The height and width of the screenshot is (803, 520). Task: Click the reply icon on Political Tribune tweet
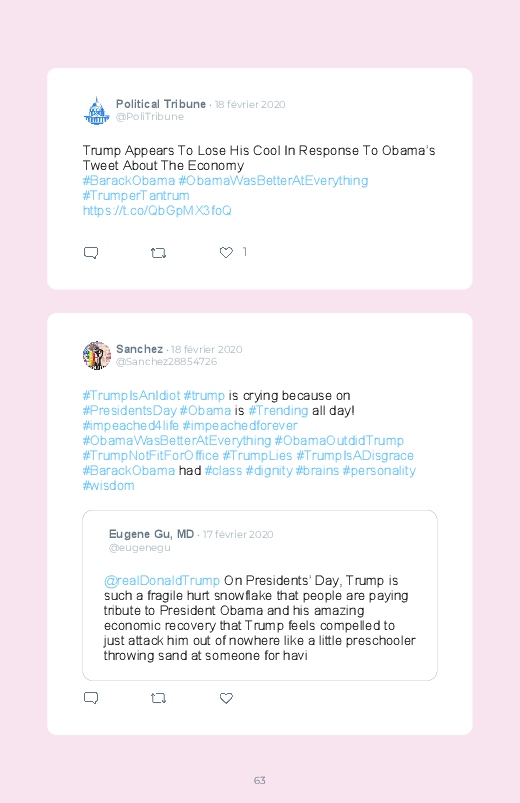click(x=91, y=252)
